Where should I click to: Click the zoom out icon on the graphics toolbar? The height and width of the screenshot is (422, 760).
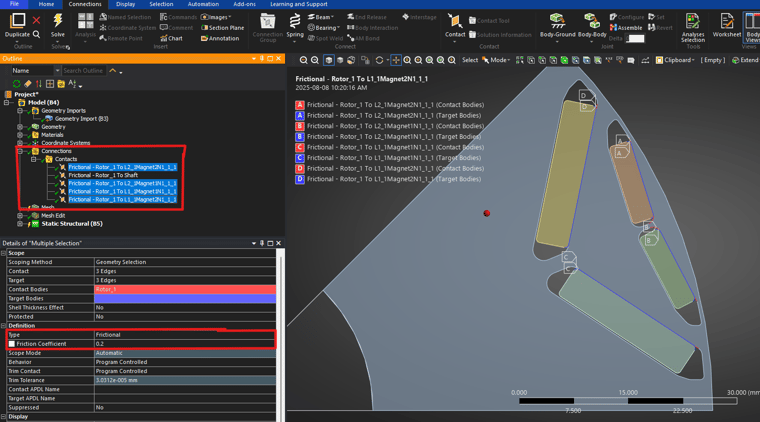[x=315, y=60]
